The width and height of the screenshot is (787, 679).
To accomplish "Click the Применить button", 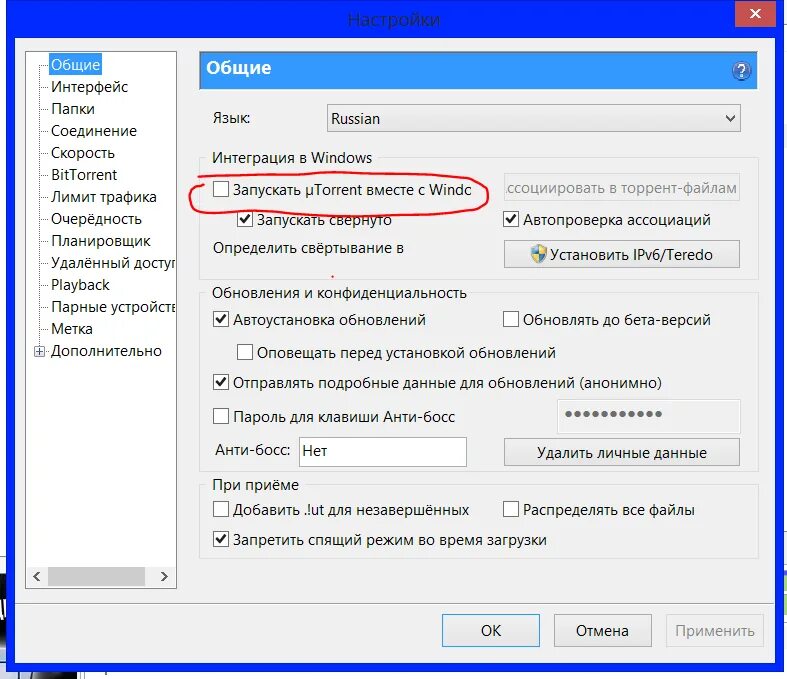I will pyautogui.click(x=715, y=630).
